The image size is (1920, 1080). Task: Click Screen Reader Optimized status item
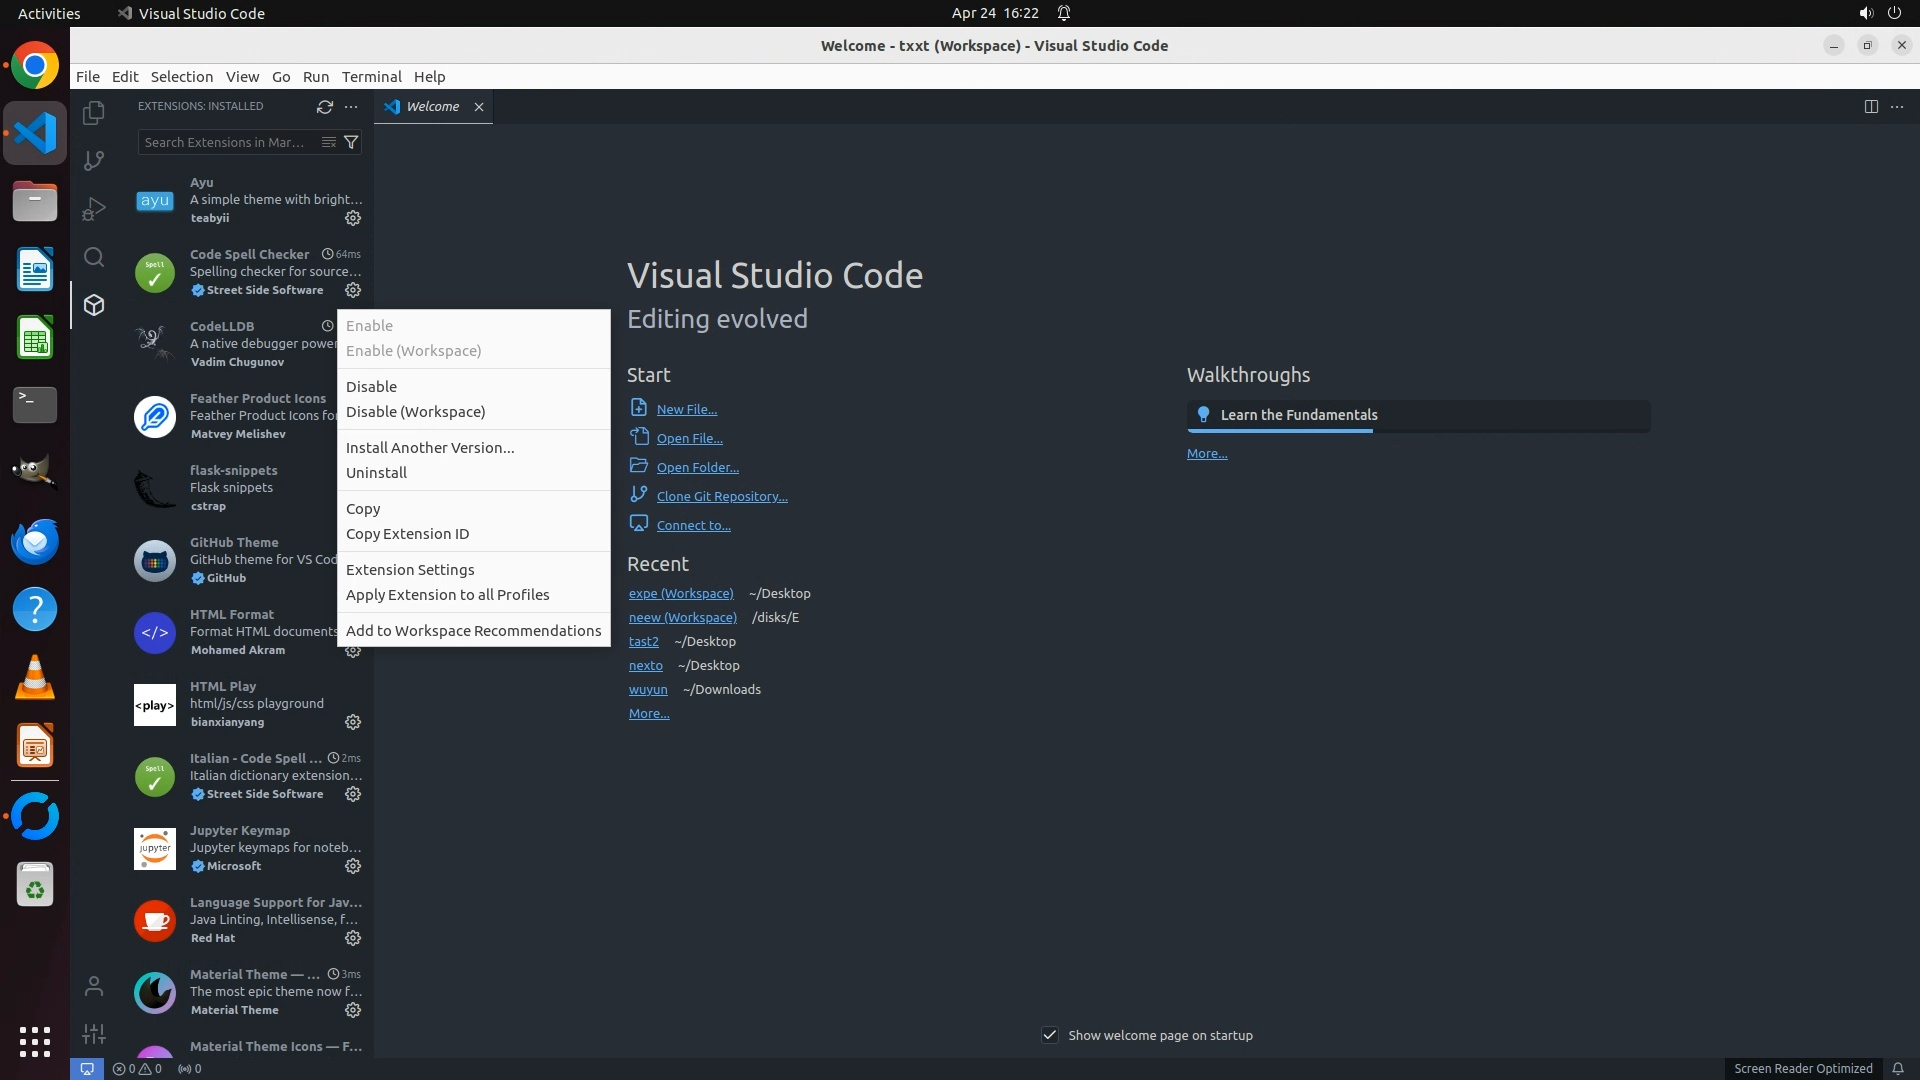tap(1802, 1068)
